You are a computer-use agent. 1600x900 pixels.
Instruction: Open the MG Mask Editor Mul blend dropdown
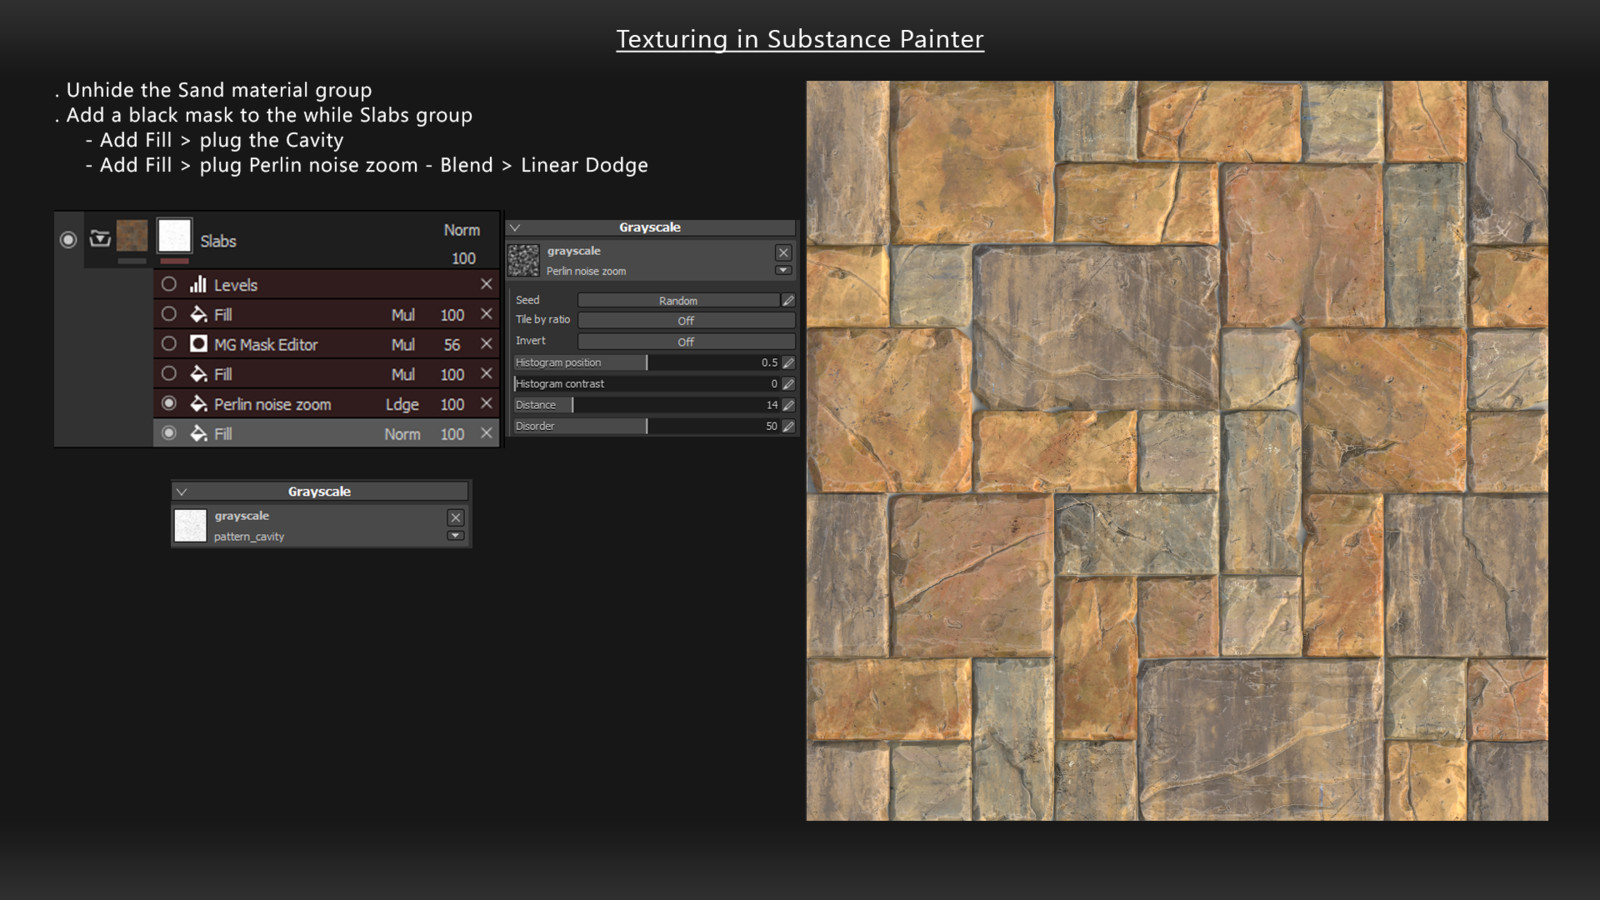click(403, 345)
